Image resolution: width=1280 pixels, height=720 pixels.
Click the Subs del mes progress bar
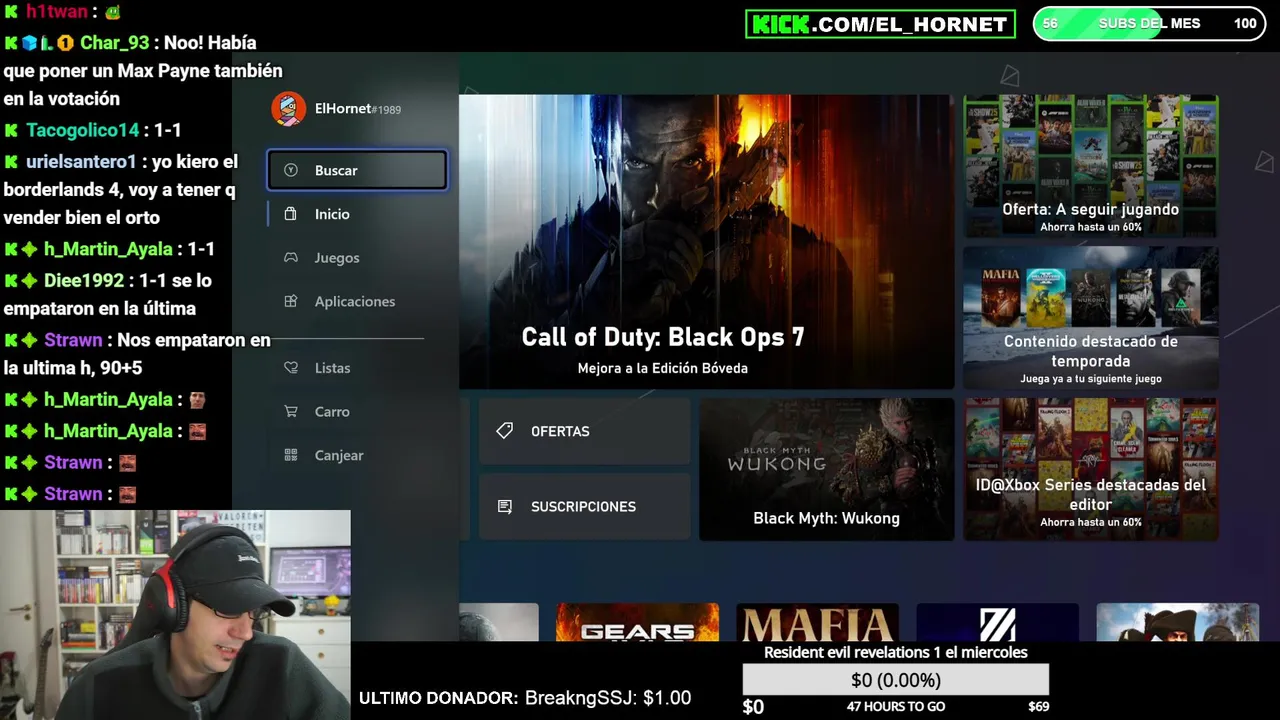pos(1149,24)
